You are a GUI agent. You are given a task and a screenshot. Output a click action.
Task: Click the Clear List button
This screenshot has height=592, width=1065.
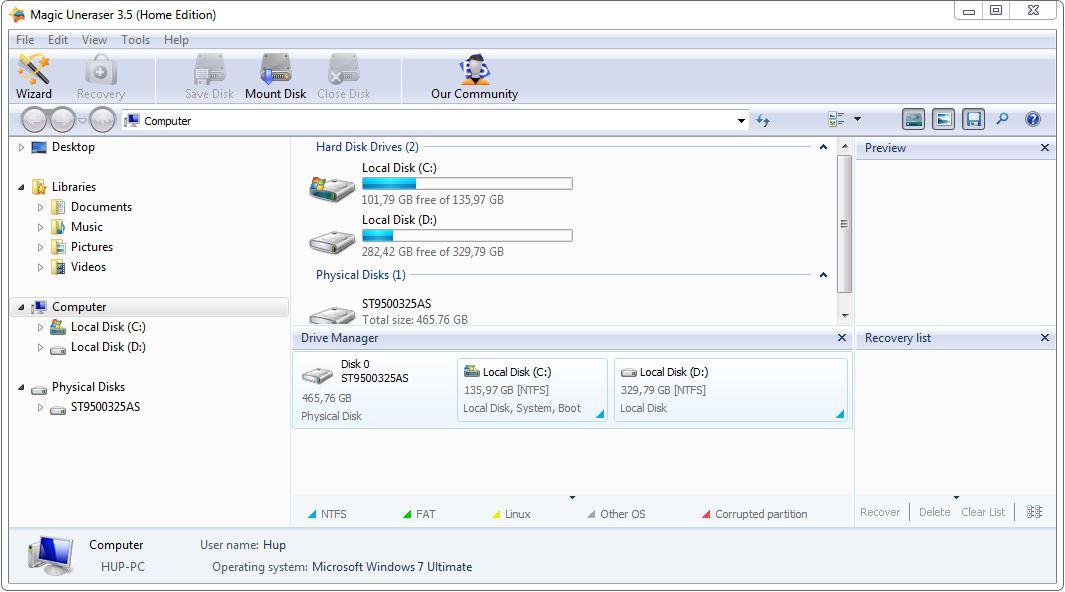pos(983,512)
